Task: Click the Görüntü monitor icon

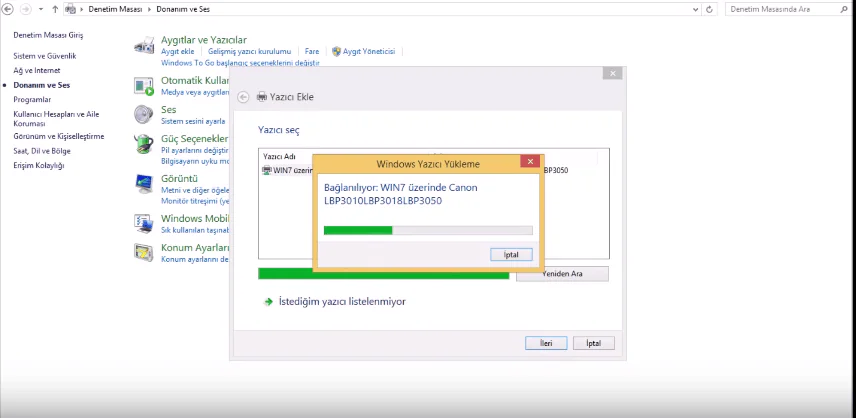Action: coord(144,184)
